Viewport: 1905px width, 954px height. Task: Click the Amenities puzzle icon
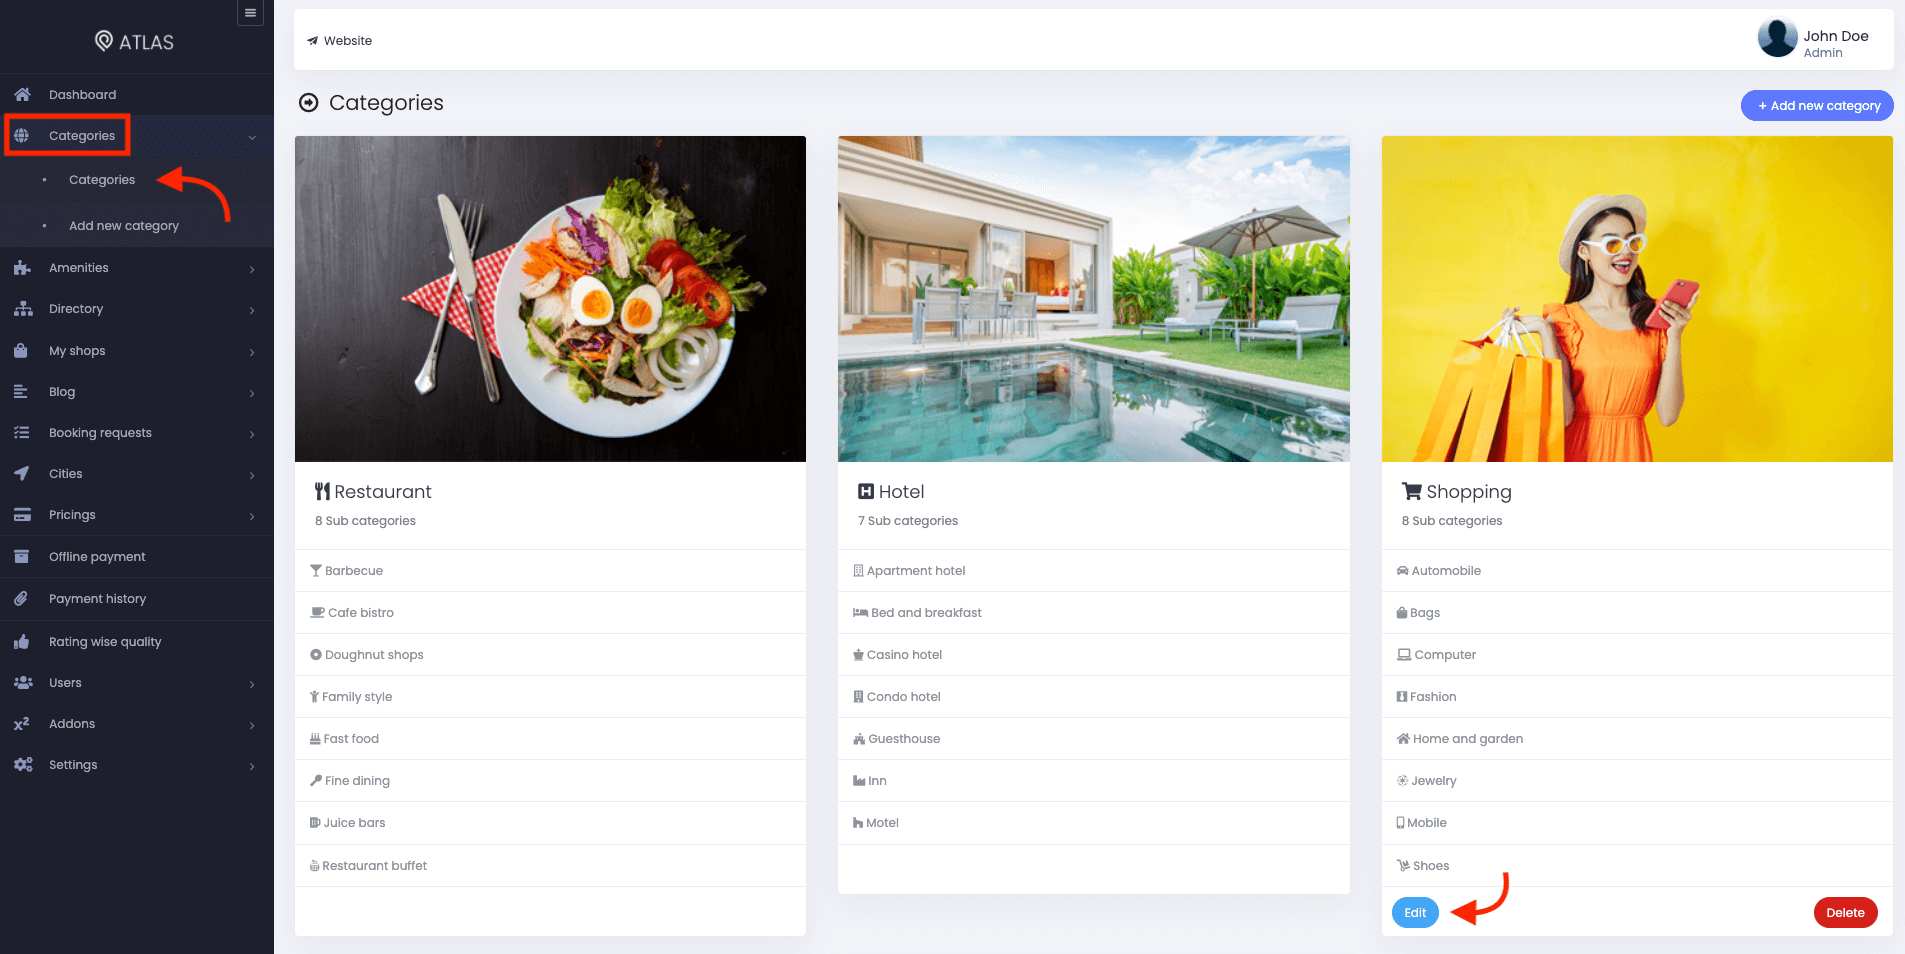tap(22, 268)
